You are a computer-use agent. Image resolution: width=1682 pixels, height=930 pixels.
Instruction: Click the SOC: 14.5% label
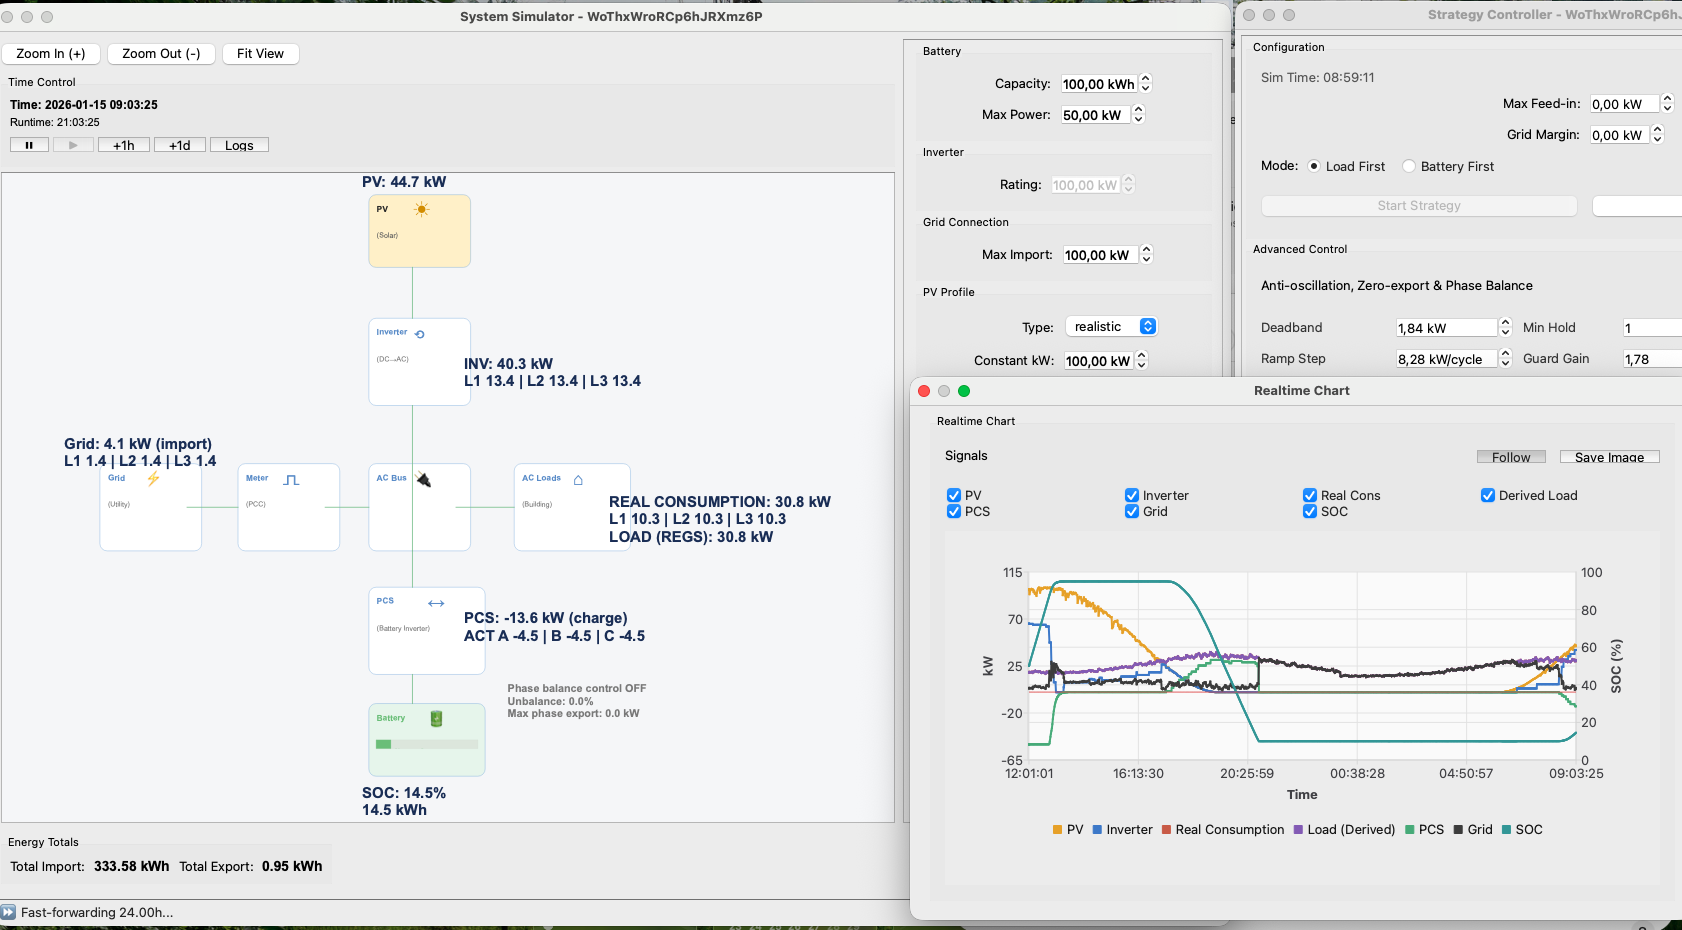point(404,793)
